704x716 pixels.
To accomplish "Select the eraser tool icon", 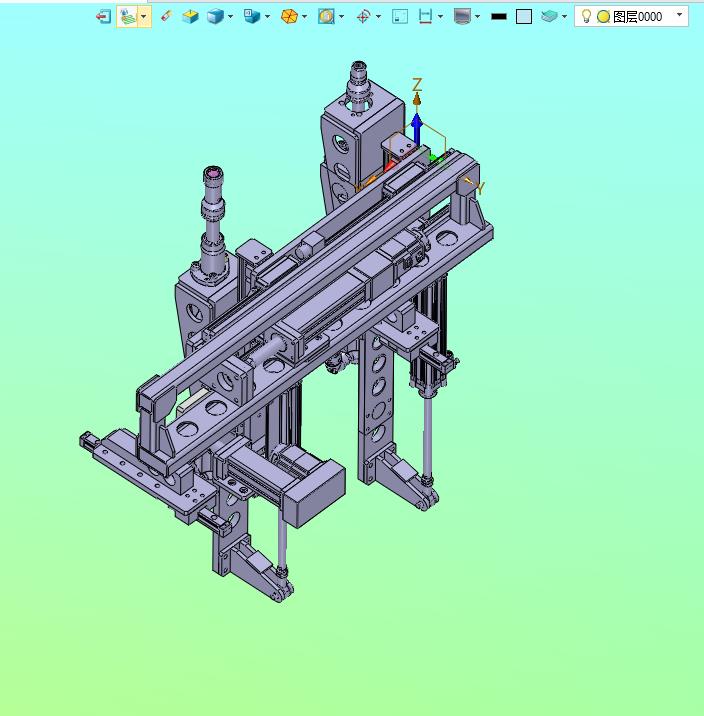I will [x=167, y=16].
